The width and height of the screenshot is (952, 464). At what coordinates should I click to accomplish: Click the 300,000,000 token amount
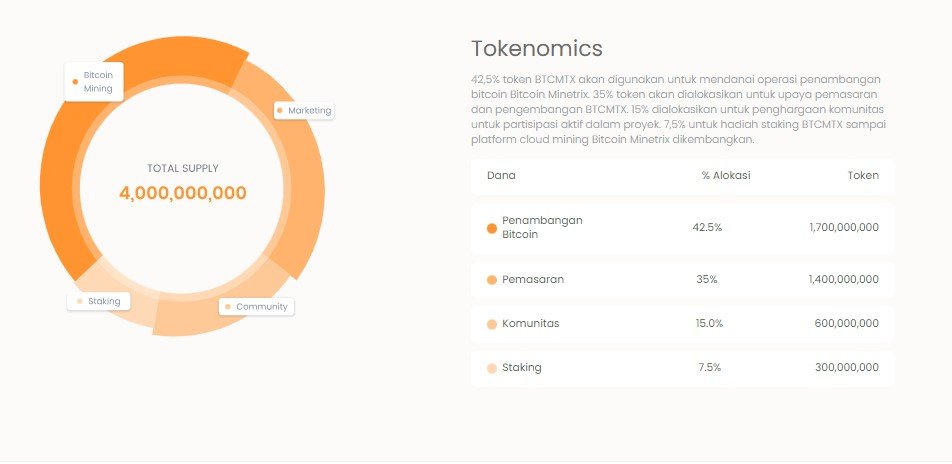[x=845, y=367]
